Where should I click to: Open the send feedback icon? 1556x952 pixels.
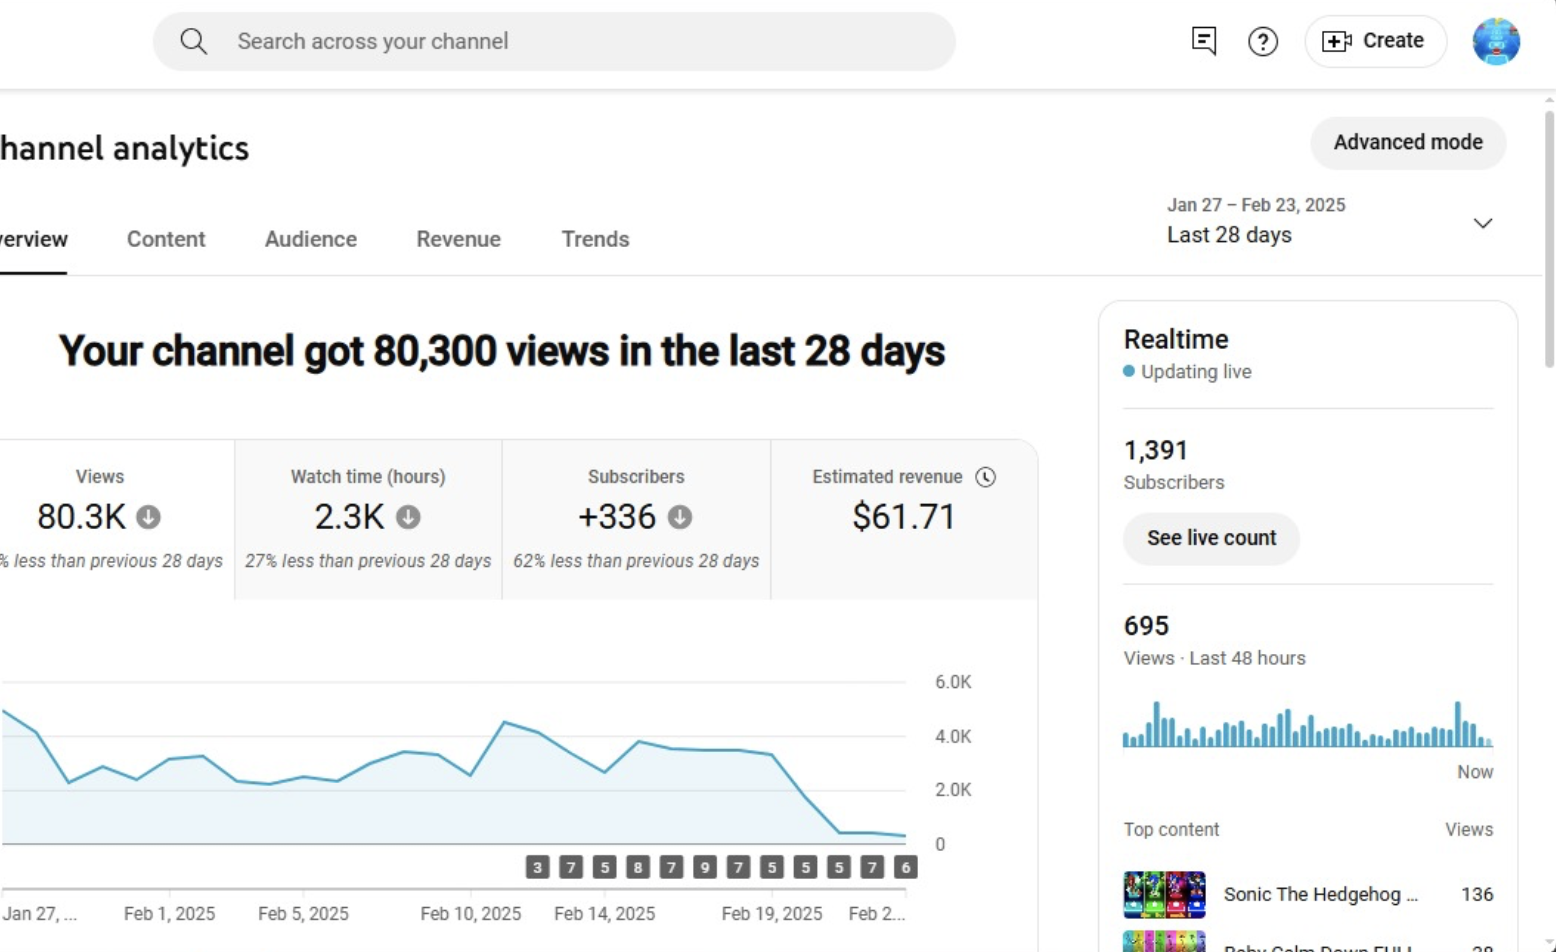click(x=1204, y=41)
